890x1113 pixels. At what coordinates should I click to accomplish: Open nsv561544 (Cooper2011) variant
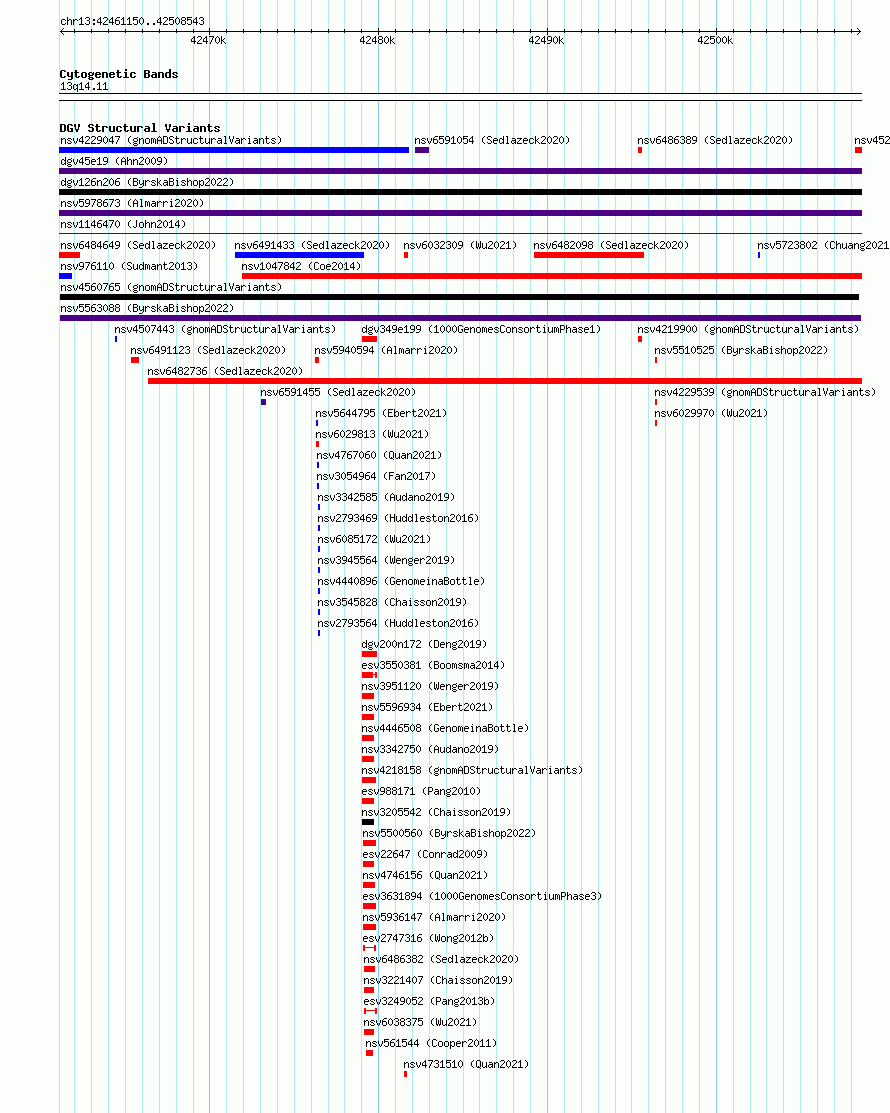(x=431, y=1043)
